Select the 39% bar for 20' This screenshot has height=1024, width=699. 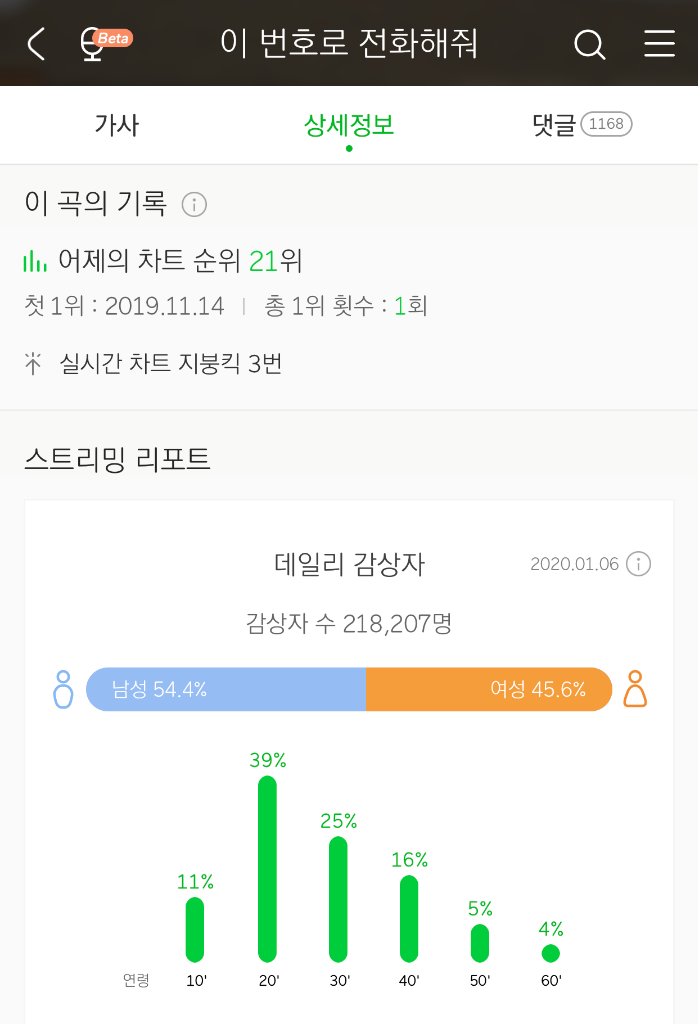[267, 869]
